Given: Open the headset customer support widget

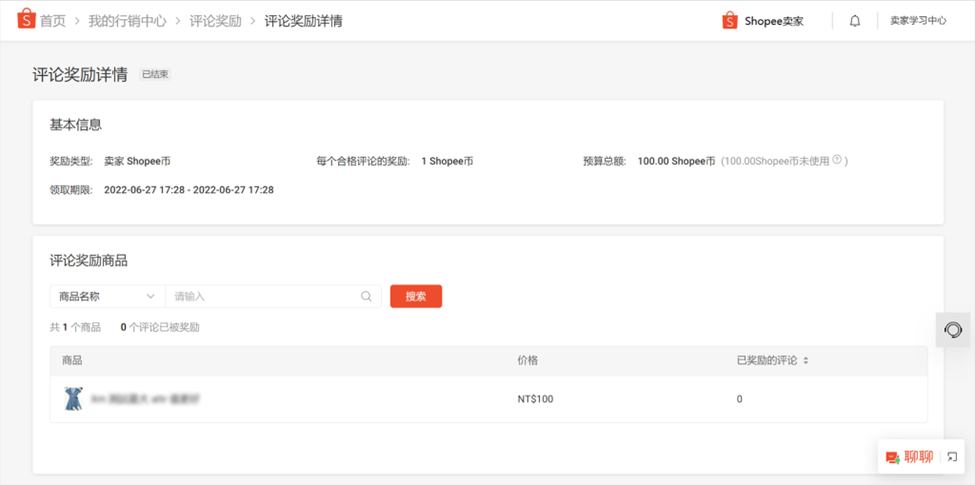Looking at the screenshot, I should point(953,330).
